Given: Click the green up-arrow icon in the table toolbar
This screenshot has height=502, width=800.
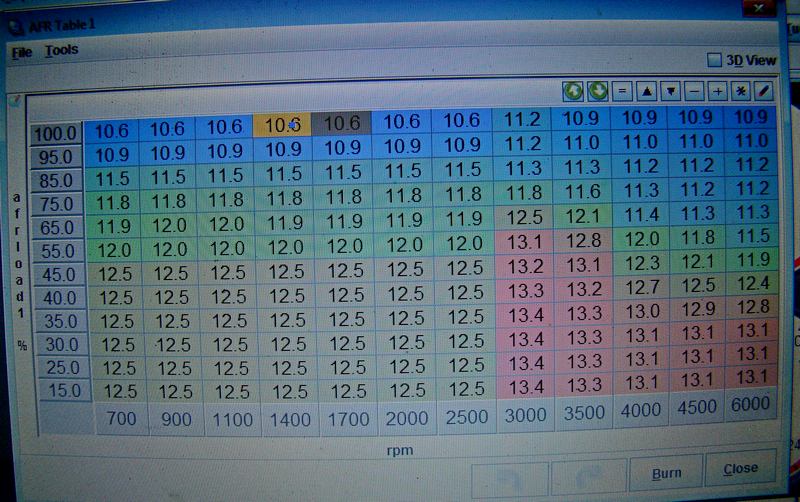Looking at the screenshot, I should 573,91.
